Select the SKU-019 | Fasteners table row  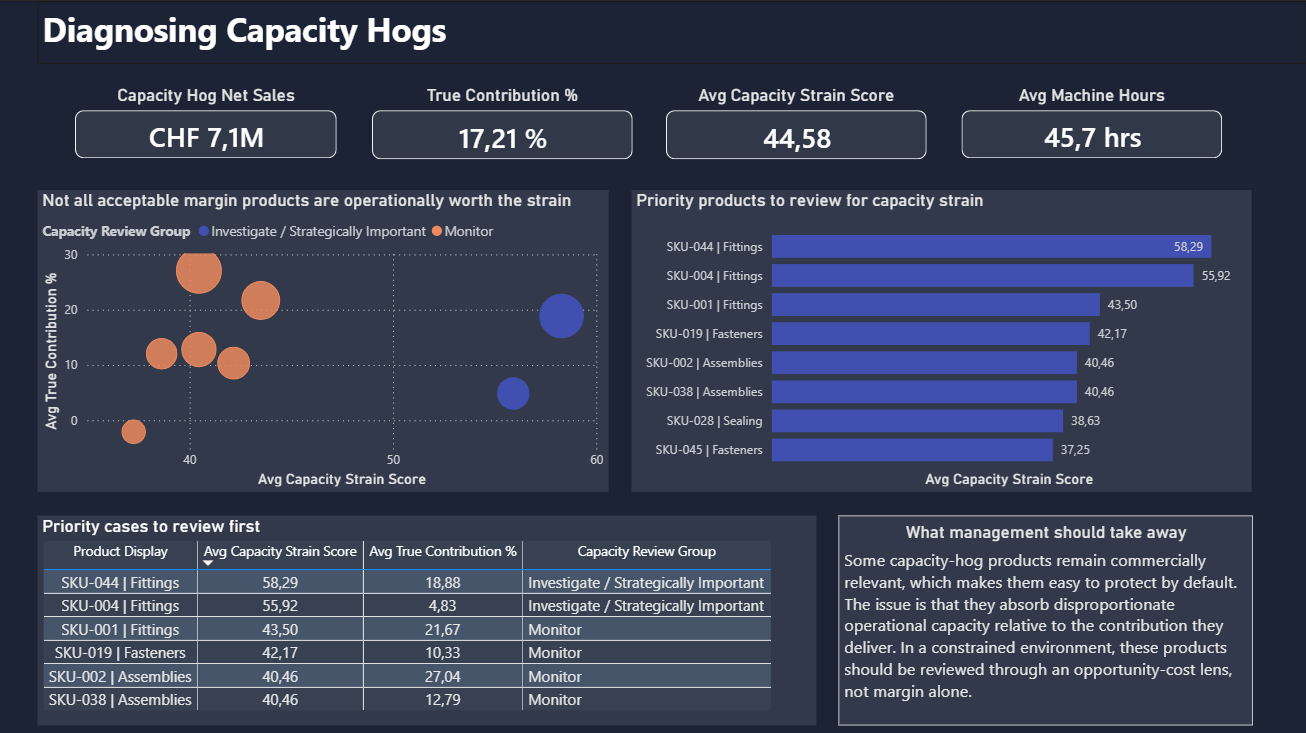[x=120, y=652]
